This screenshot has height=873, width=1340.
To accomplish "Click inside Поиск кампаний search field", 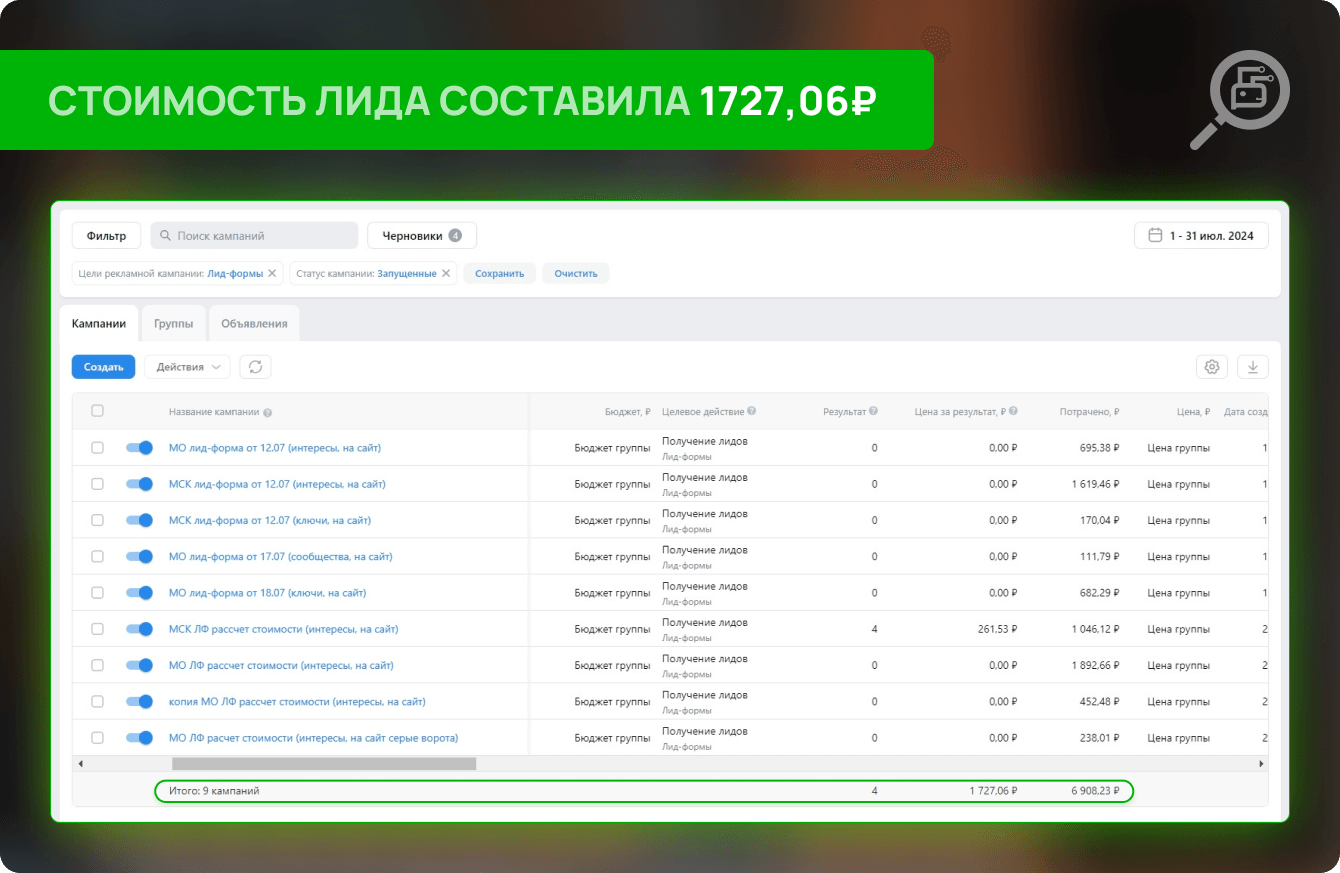I will [254, 236].
